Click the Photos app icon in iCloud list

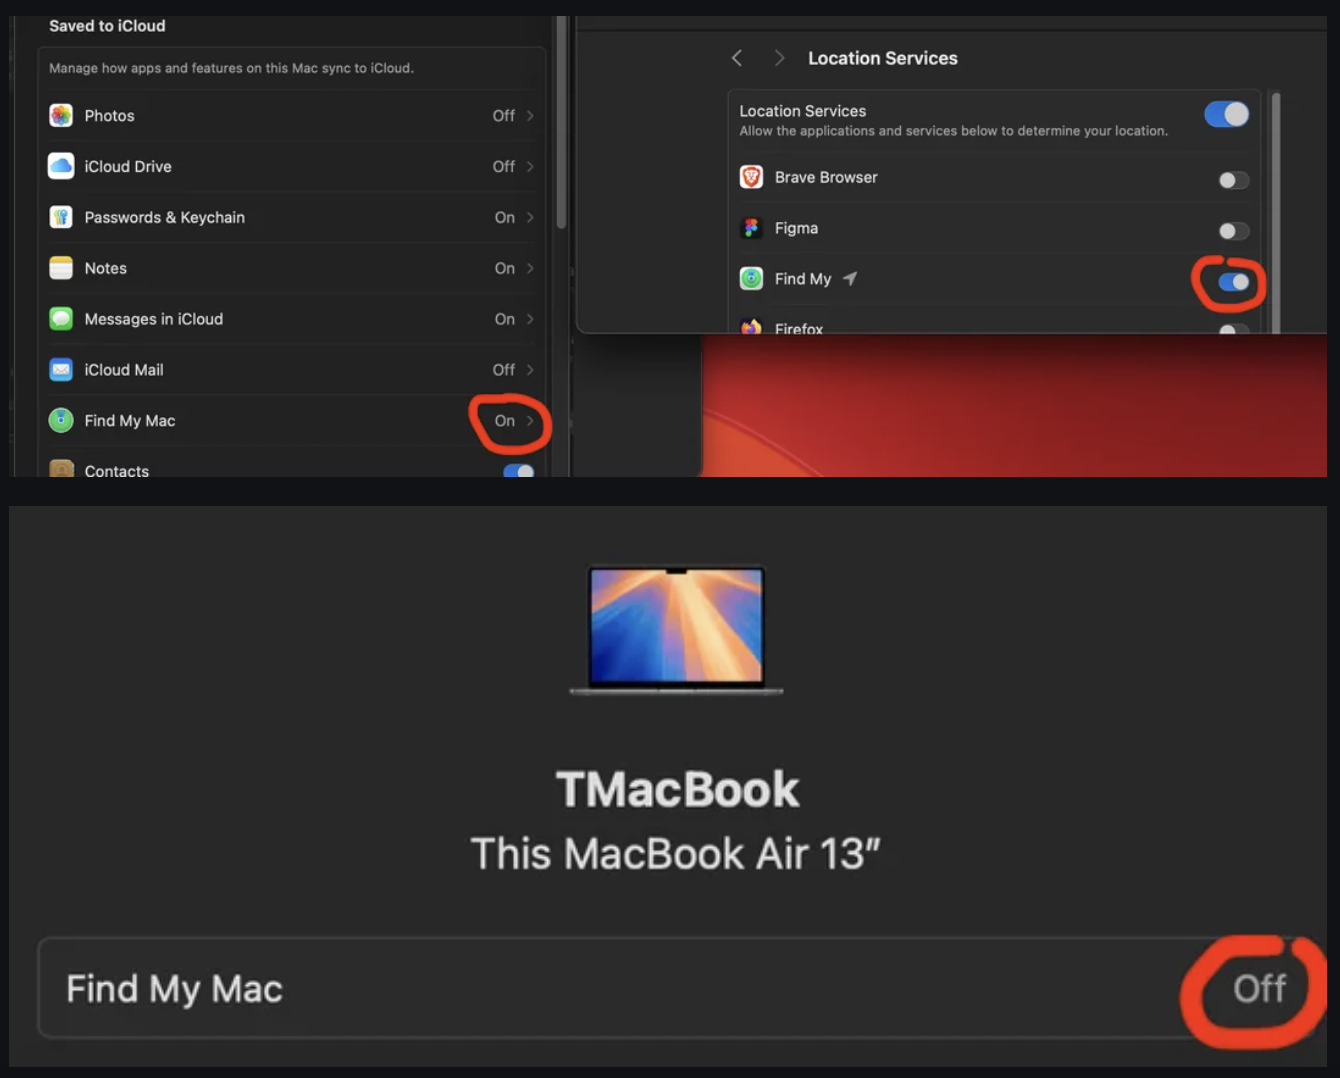click(61, 116)
